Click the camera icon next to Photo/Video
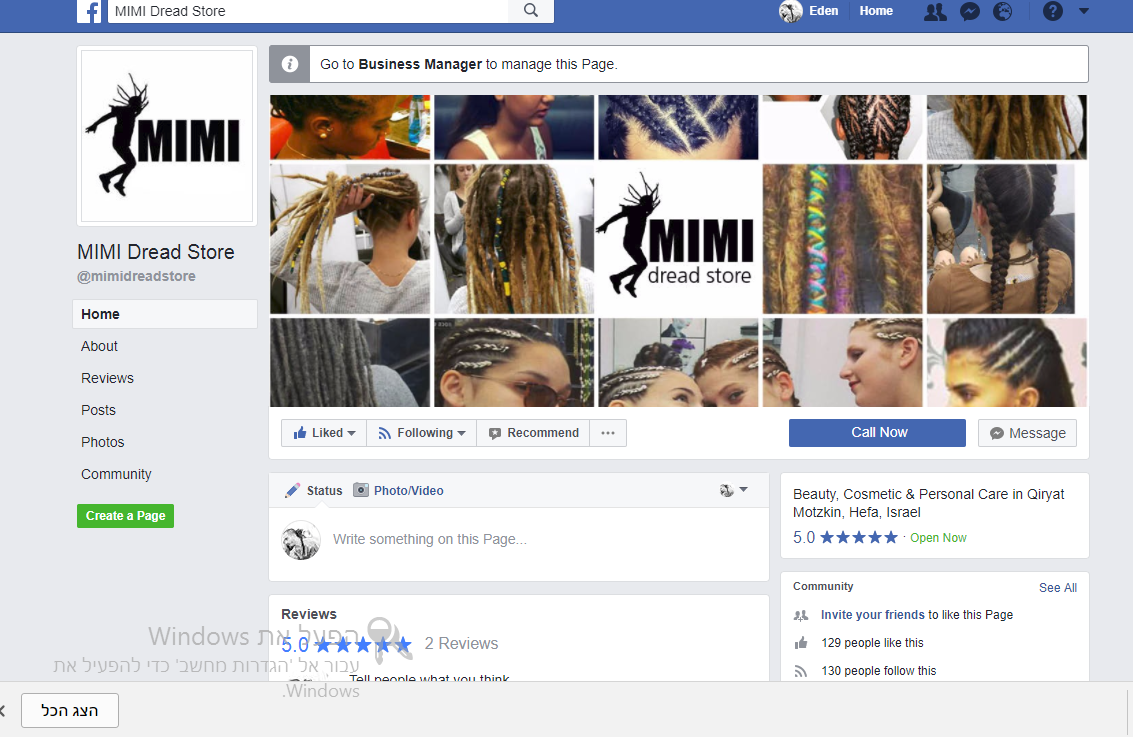 pos(361,490)
